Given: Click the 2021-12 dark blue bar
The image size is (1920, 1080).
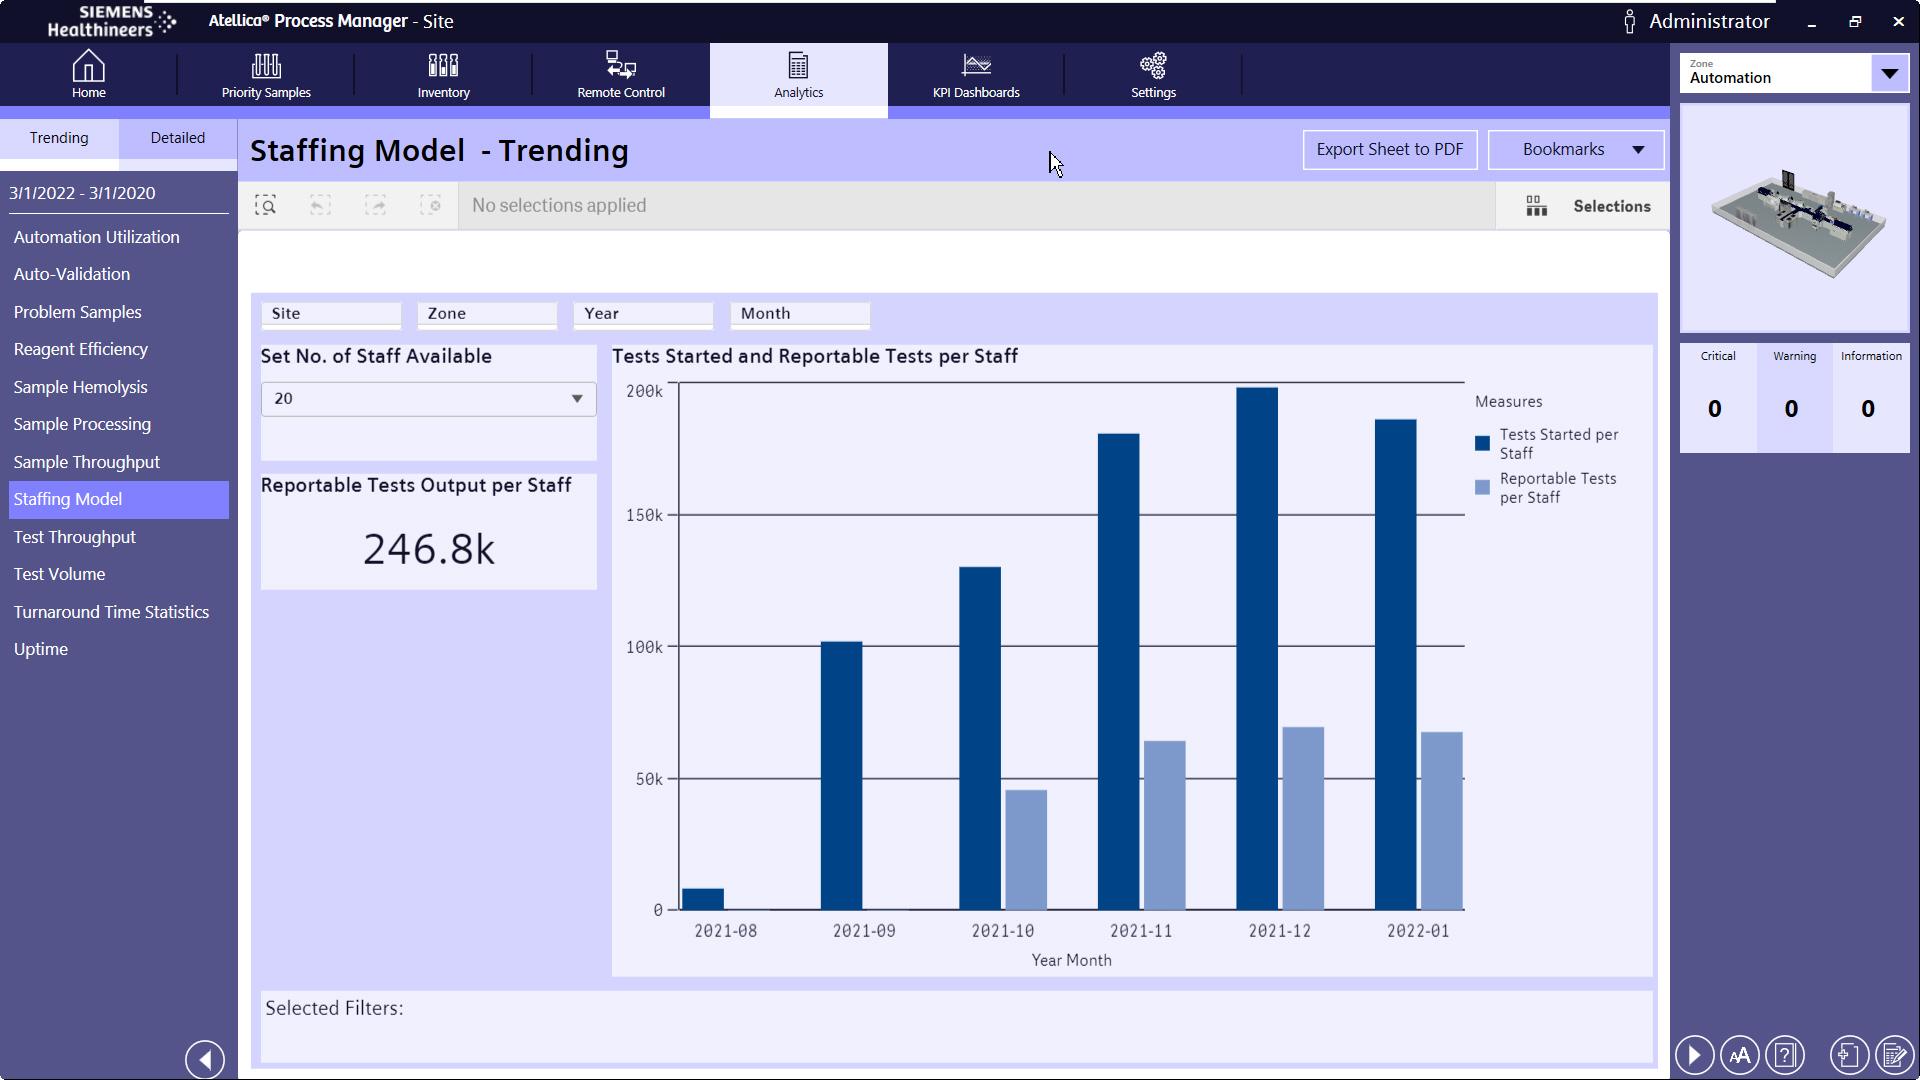Looking at the screenshot, I should click(1256, 650).
